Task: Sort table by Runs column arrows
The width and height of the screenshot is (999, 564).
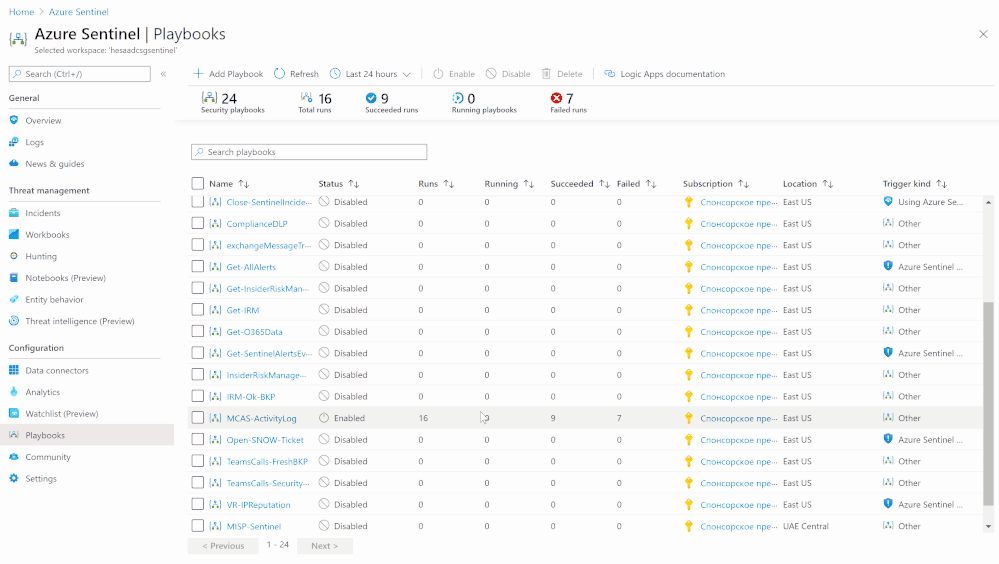Action: click(x=449, y=184)
